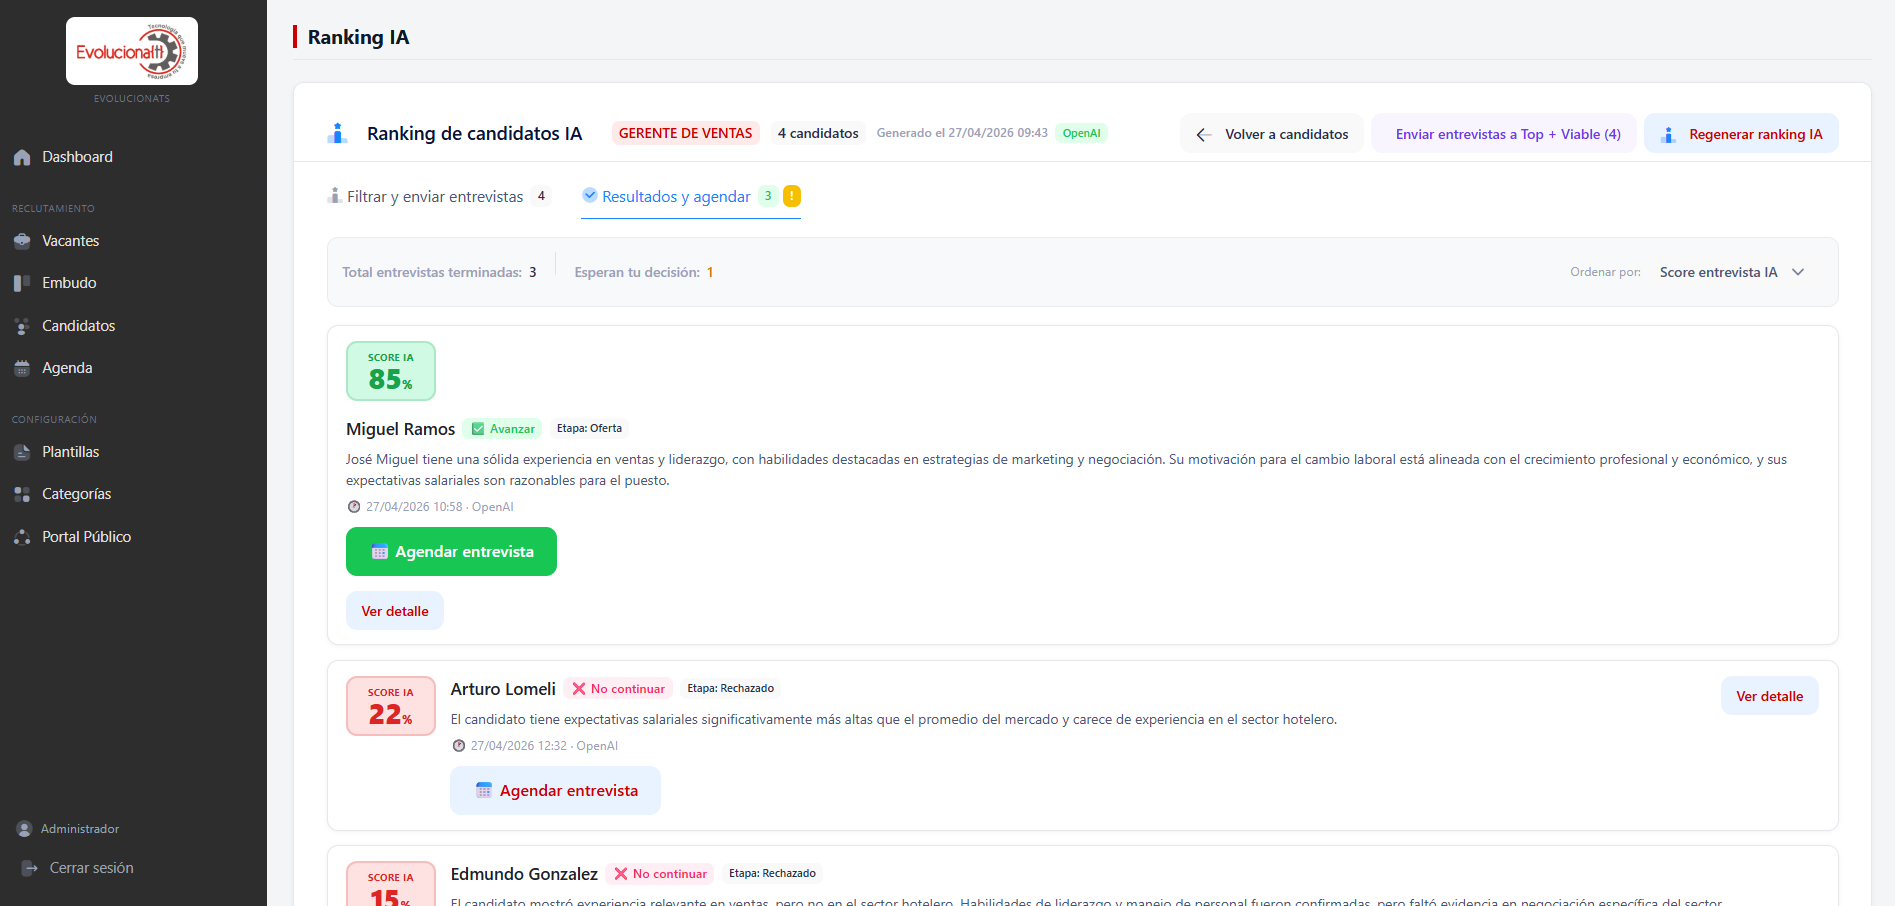Click calendar icon in Arturo Lomeli Agendar button
The width and height of the screenshot is (1895, 906).
[x=484, y=790]
